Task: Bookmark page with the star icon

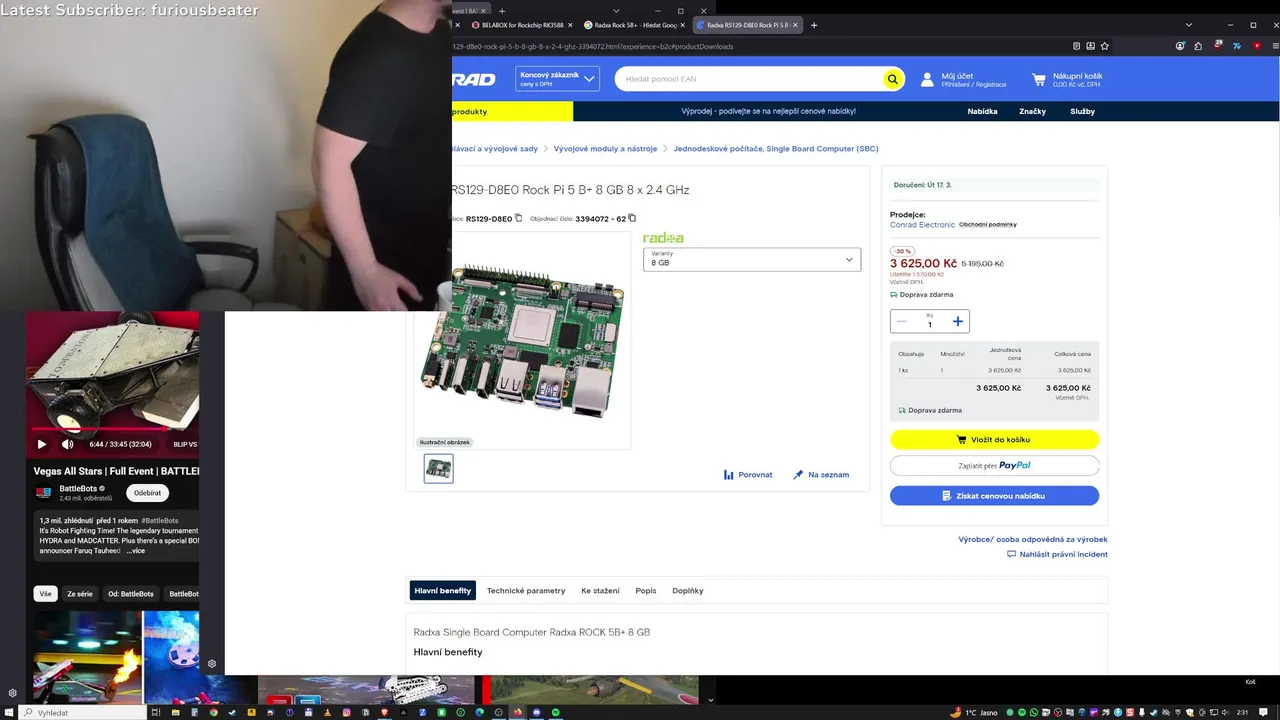Action: (1106, 46)
